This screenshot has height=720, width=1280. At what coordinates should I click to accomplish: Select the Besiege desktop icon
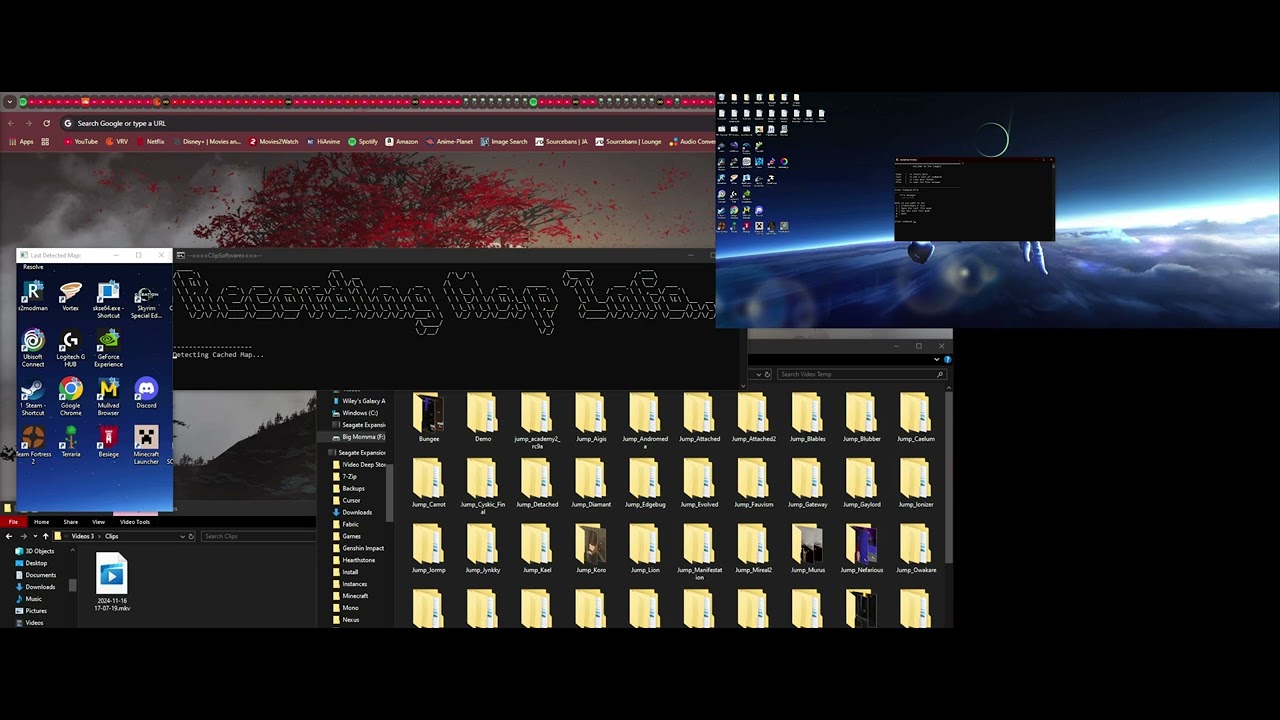[108, 442]
